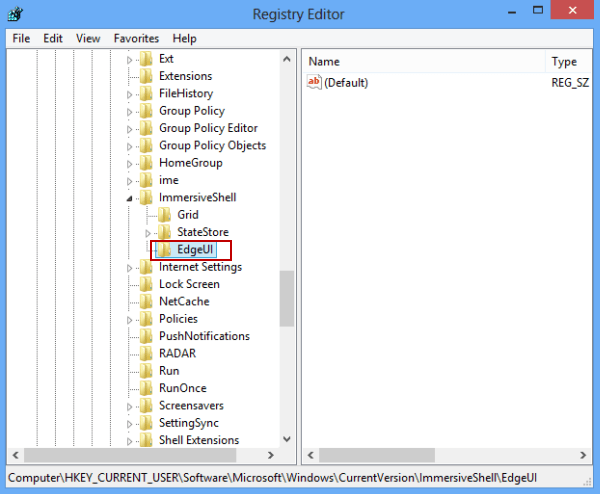The height and width of the screenshot is (494, 600).
Task: Click the Grid folder icon
Action: point(165,215)
